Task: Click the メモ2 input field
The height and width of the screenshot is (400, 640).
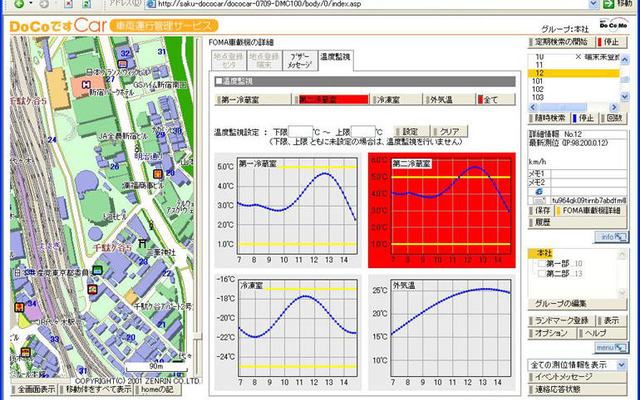Action: (x=588, y=182)
